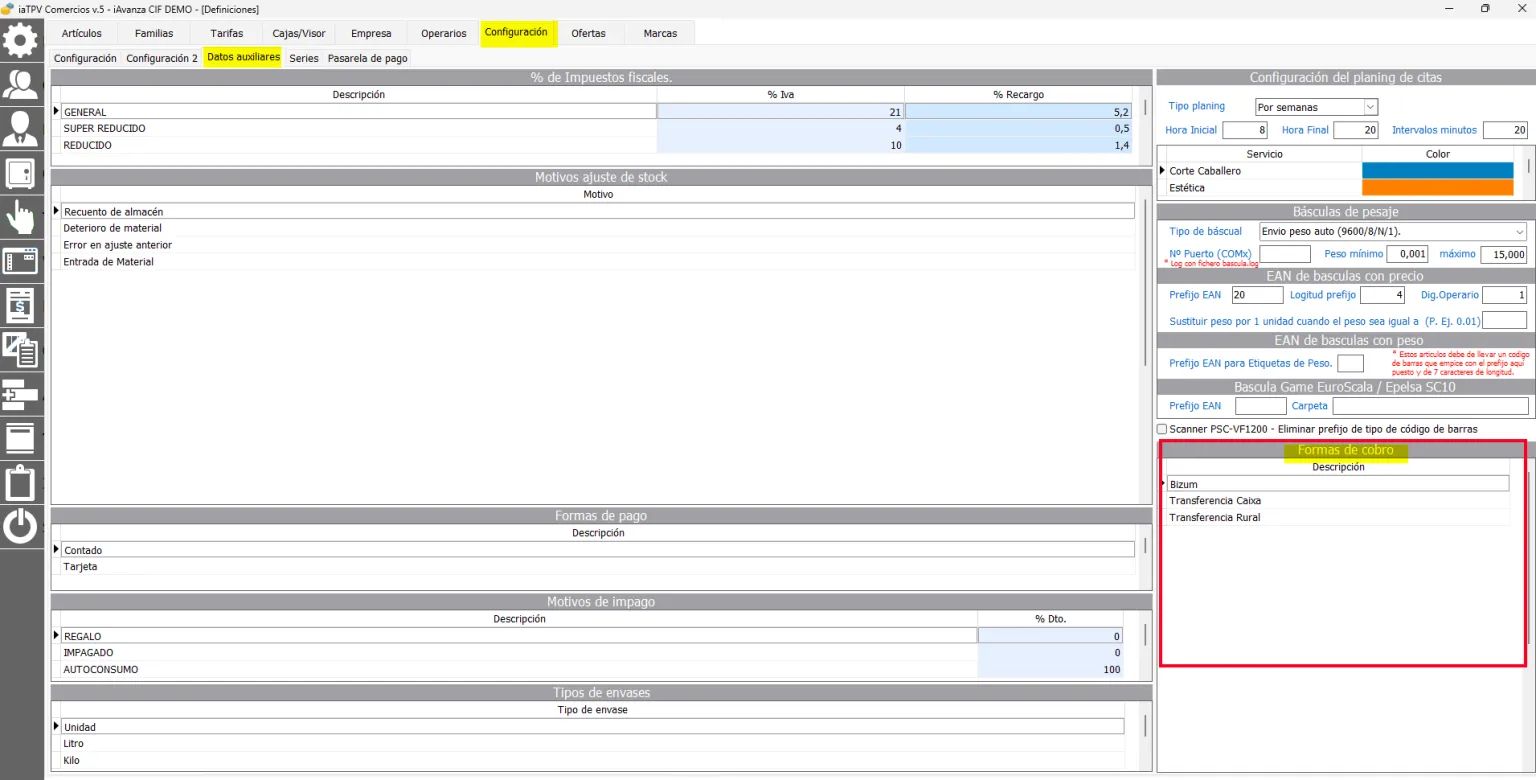Click the safe box icon in sidebar
This screenshot has width=1536, height=780.
point(21,172)
